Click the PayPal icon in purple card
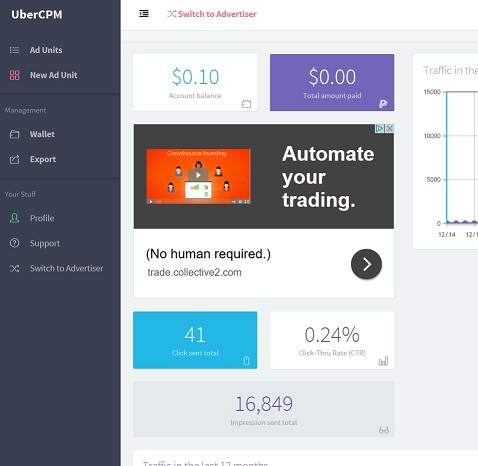Viewport: 478px width, 466px height. [383, 104]
